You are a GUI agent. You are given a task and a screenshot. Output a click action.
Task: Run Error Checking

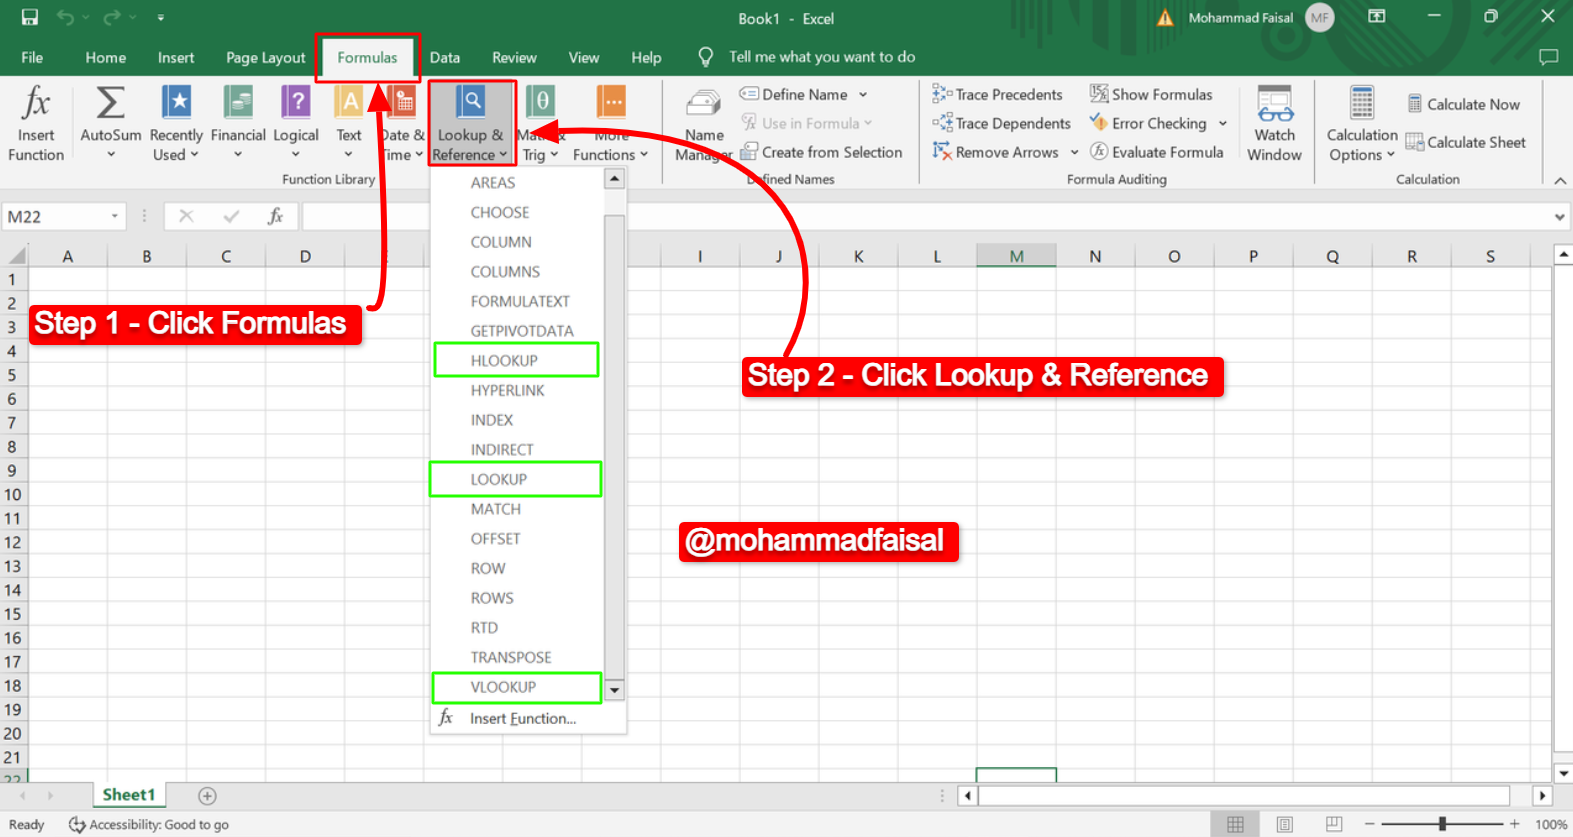coord(1148,123)
